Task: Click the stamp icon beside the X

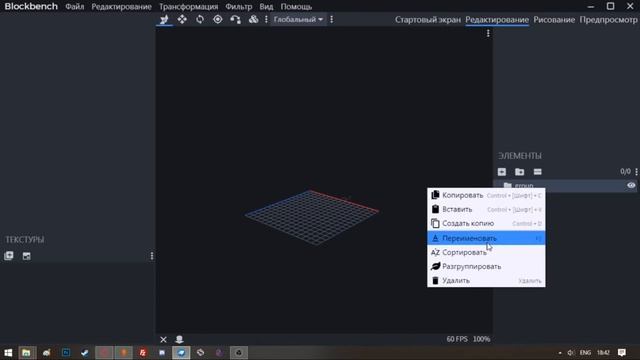Action: click(x=179, y=339)
